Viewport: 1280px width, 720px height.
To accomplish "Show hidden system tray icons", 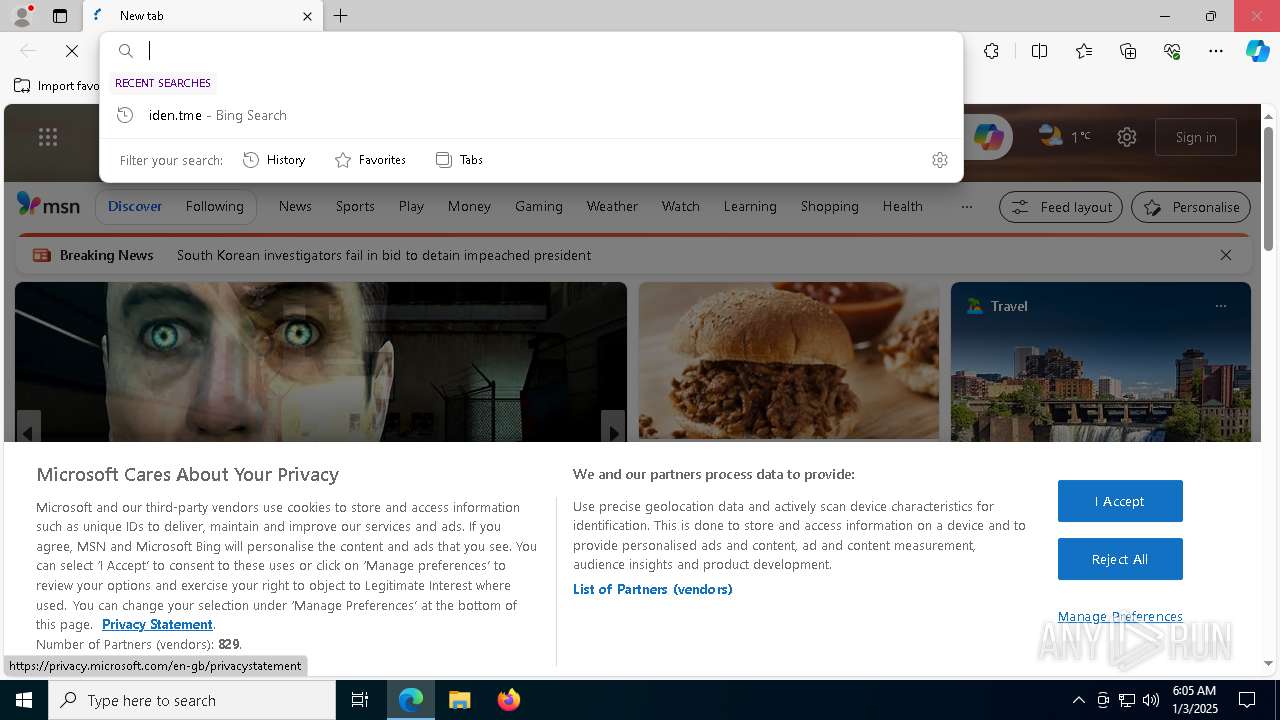I will [1078, 700].
